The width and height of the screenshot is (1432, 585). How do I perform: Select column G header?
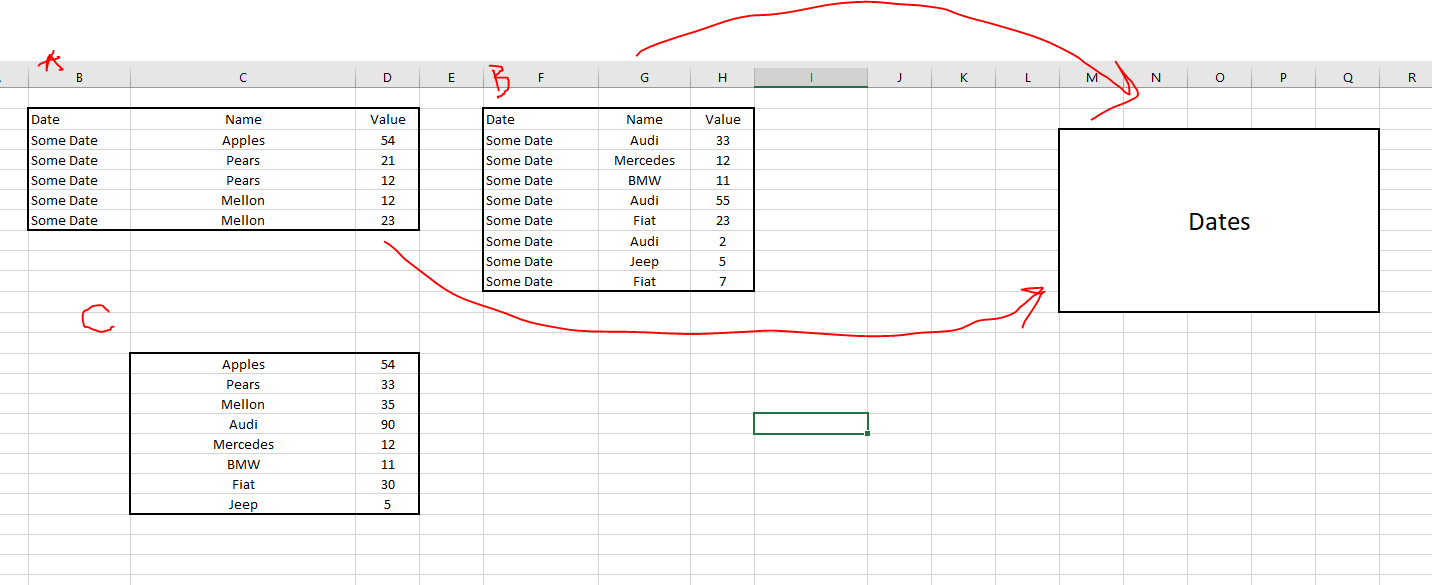coord(644,77)
